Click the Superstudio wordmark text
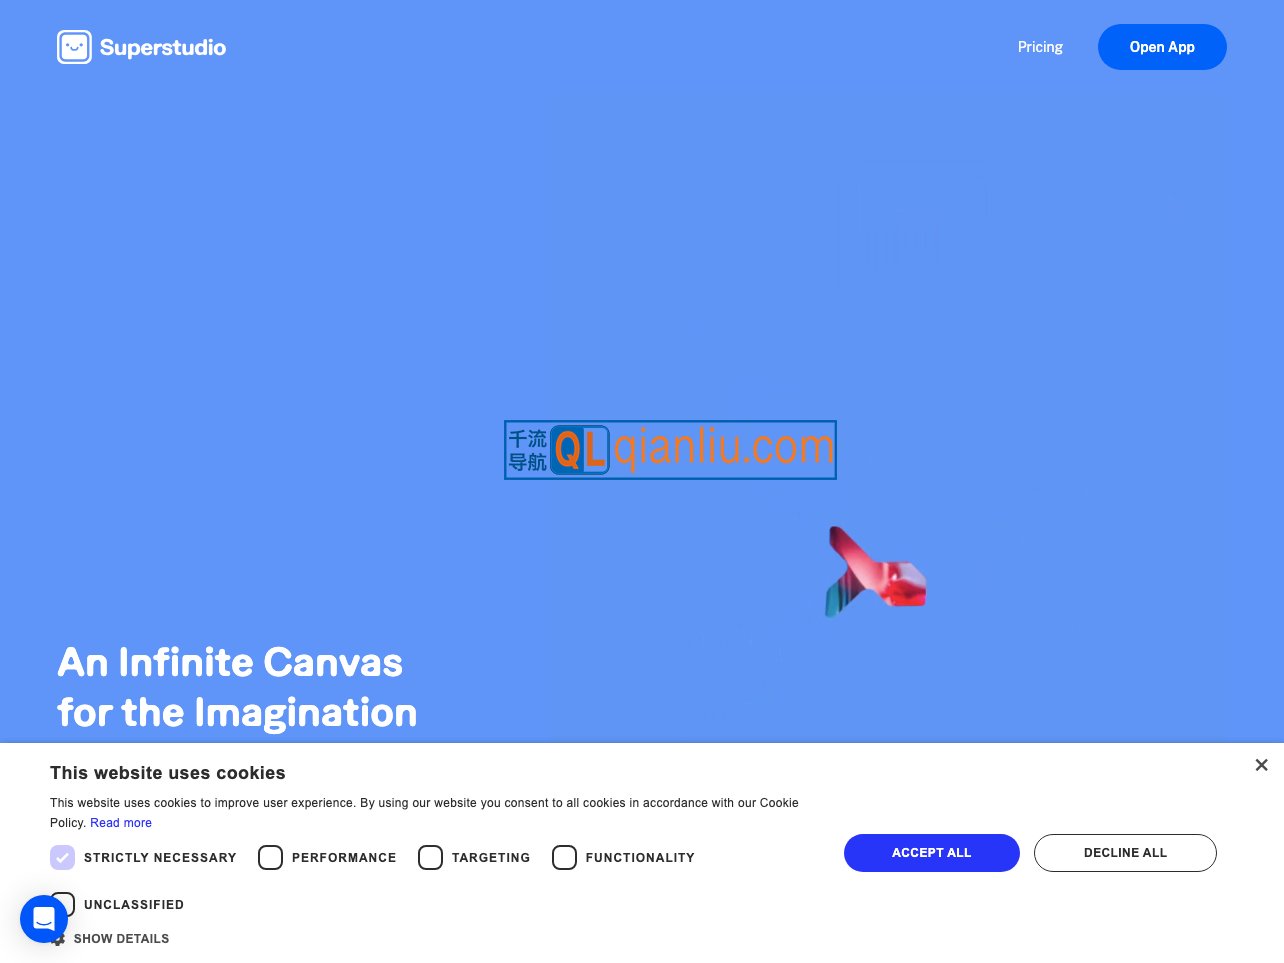 (163, 48)
